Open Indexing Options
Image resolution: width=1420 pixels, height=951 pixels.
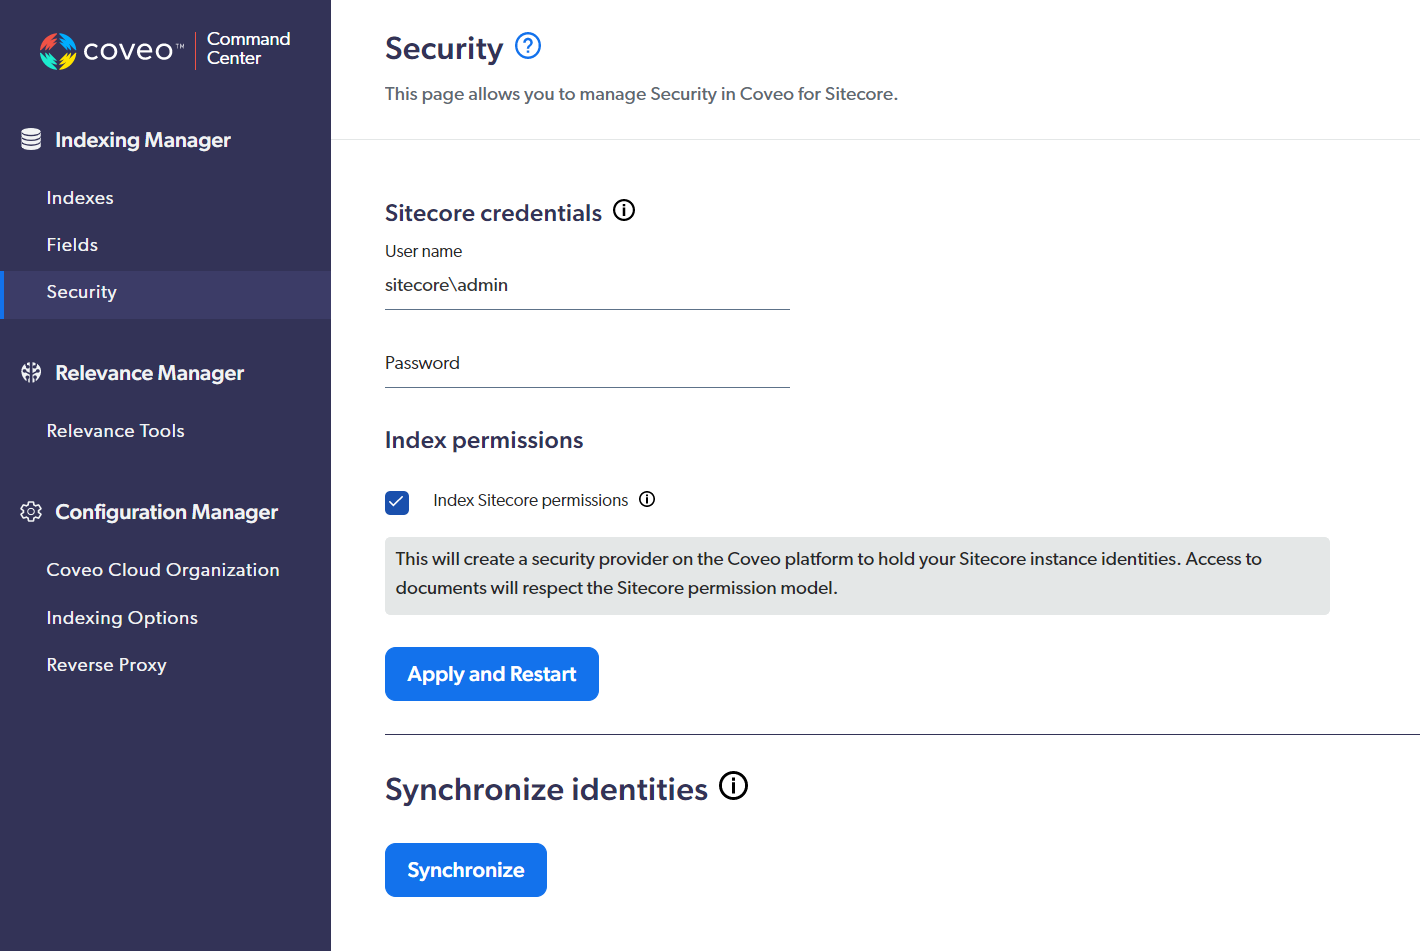click(x=122, y=618)
